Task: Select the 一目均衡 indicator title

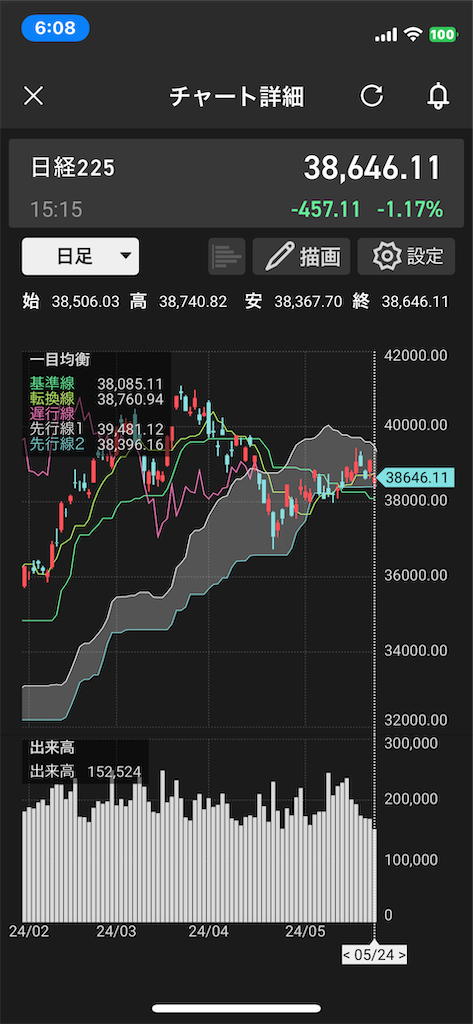Action: 60,360
